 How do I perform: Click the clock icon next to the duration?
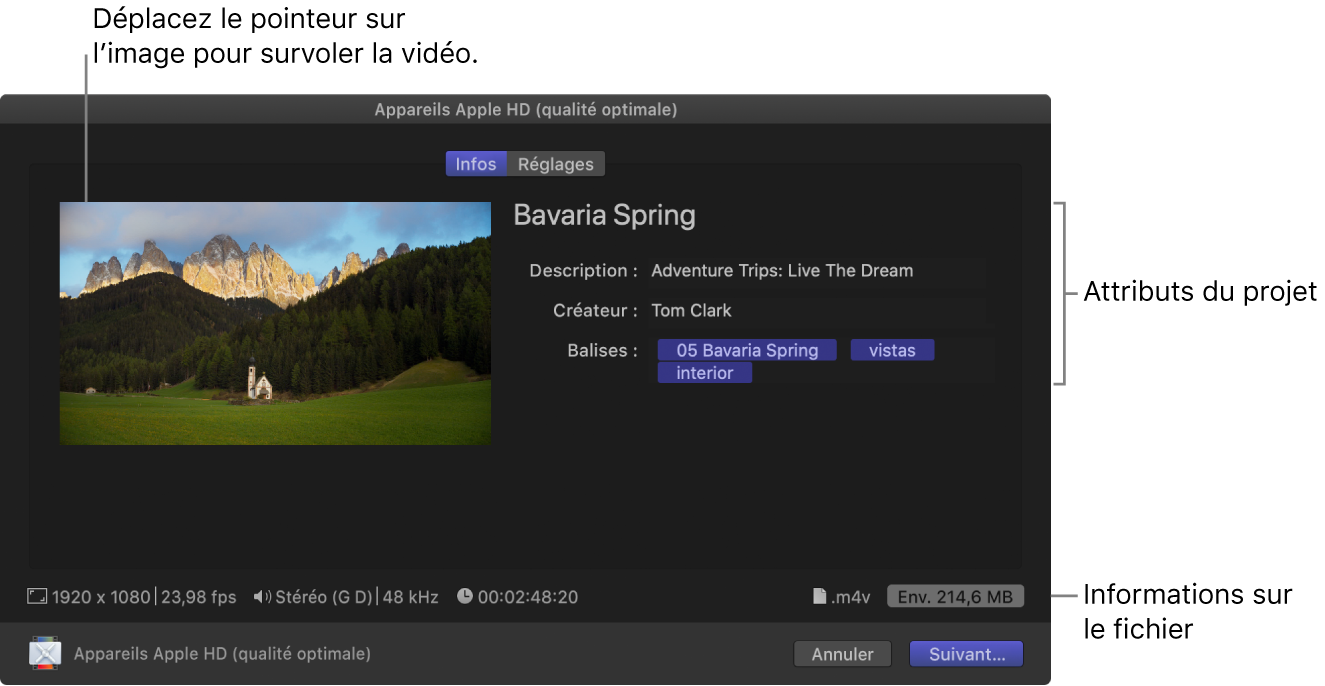[x=465, y=597]
